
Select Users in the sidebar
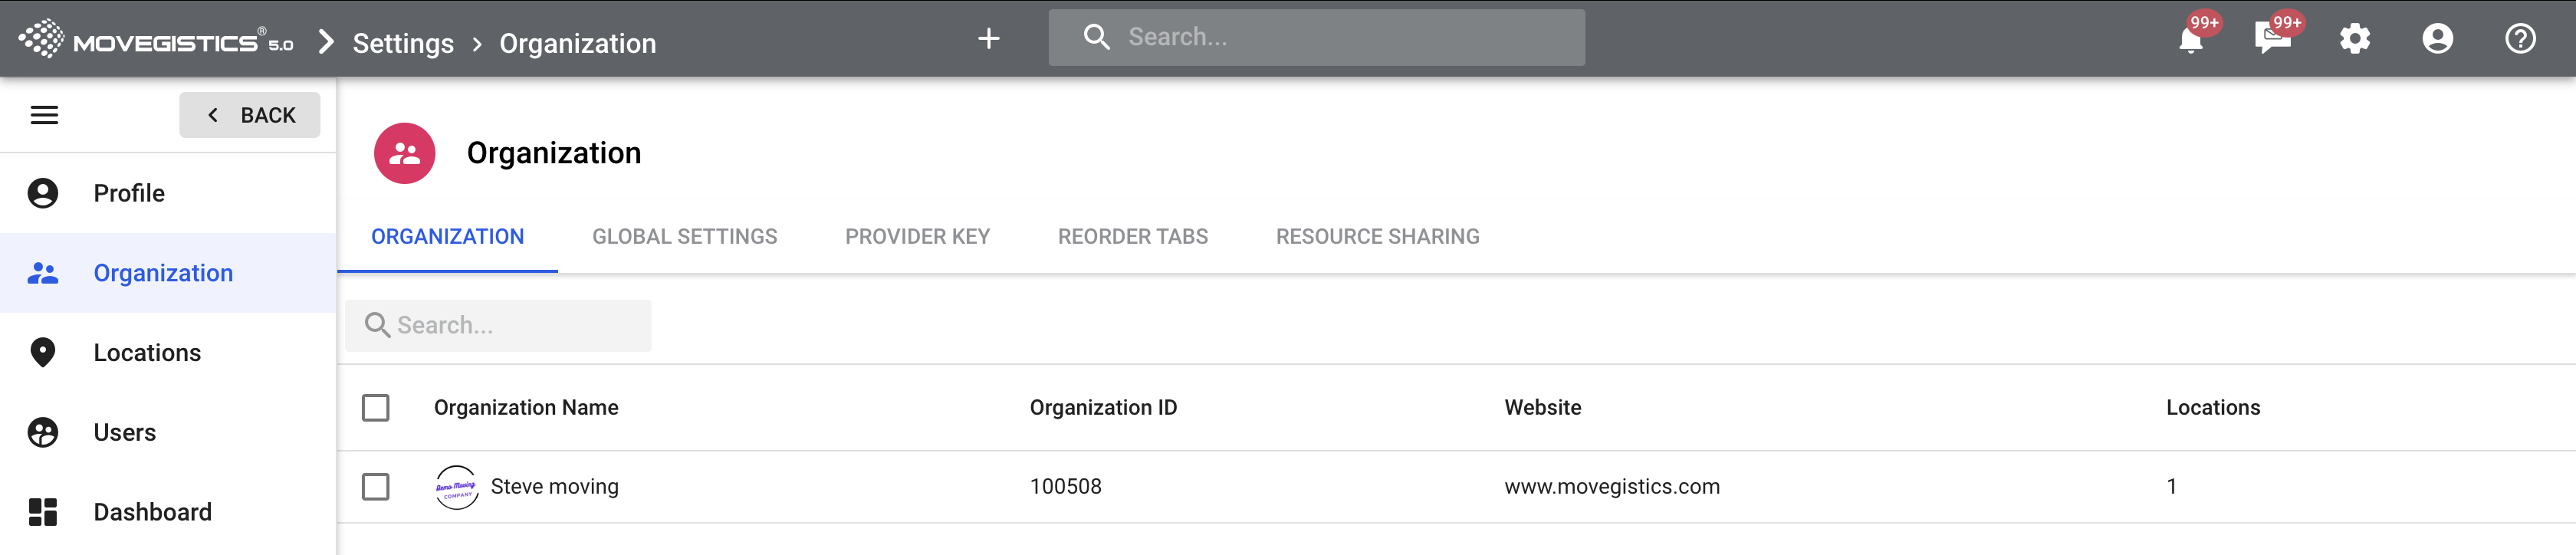[125, 433]
